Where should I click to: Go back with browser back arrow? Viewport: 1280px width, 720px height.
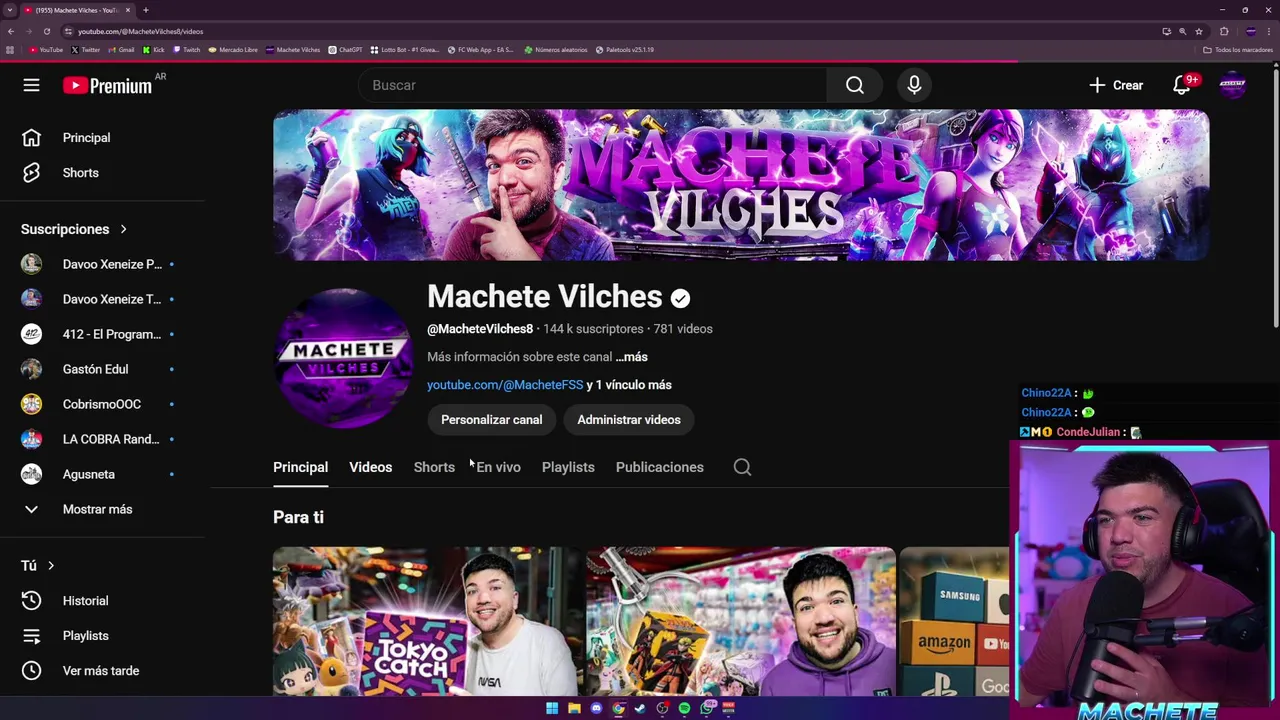click(x=10, y=31)
